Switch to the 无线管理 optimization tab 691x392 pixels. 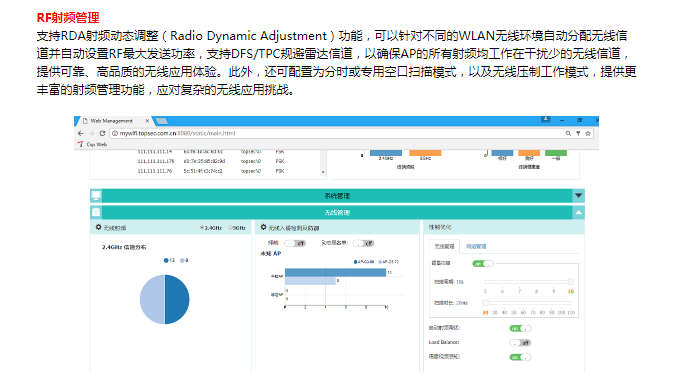(444, 247)
